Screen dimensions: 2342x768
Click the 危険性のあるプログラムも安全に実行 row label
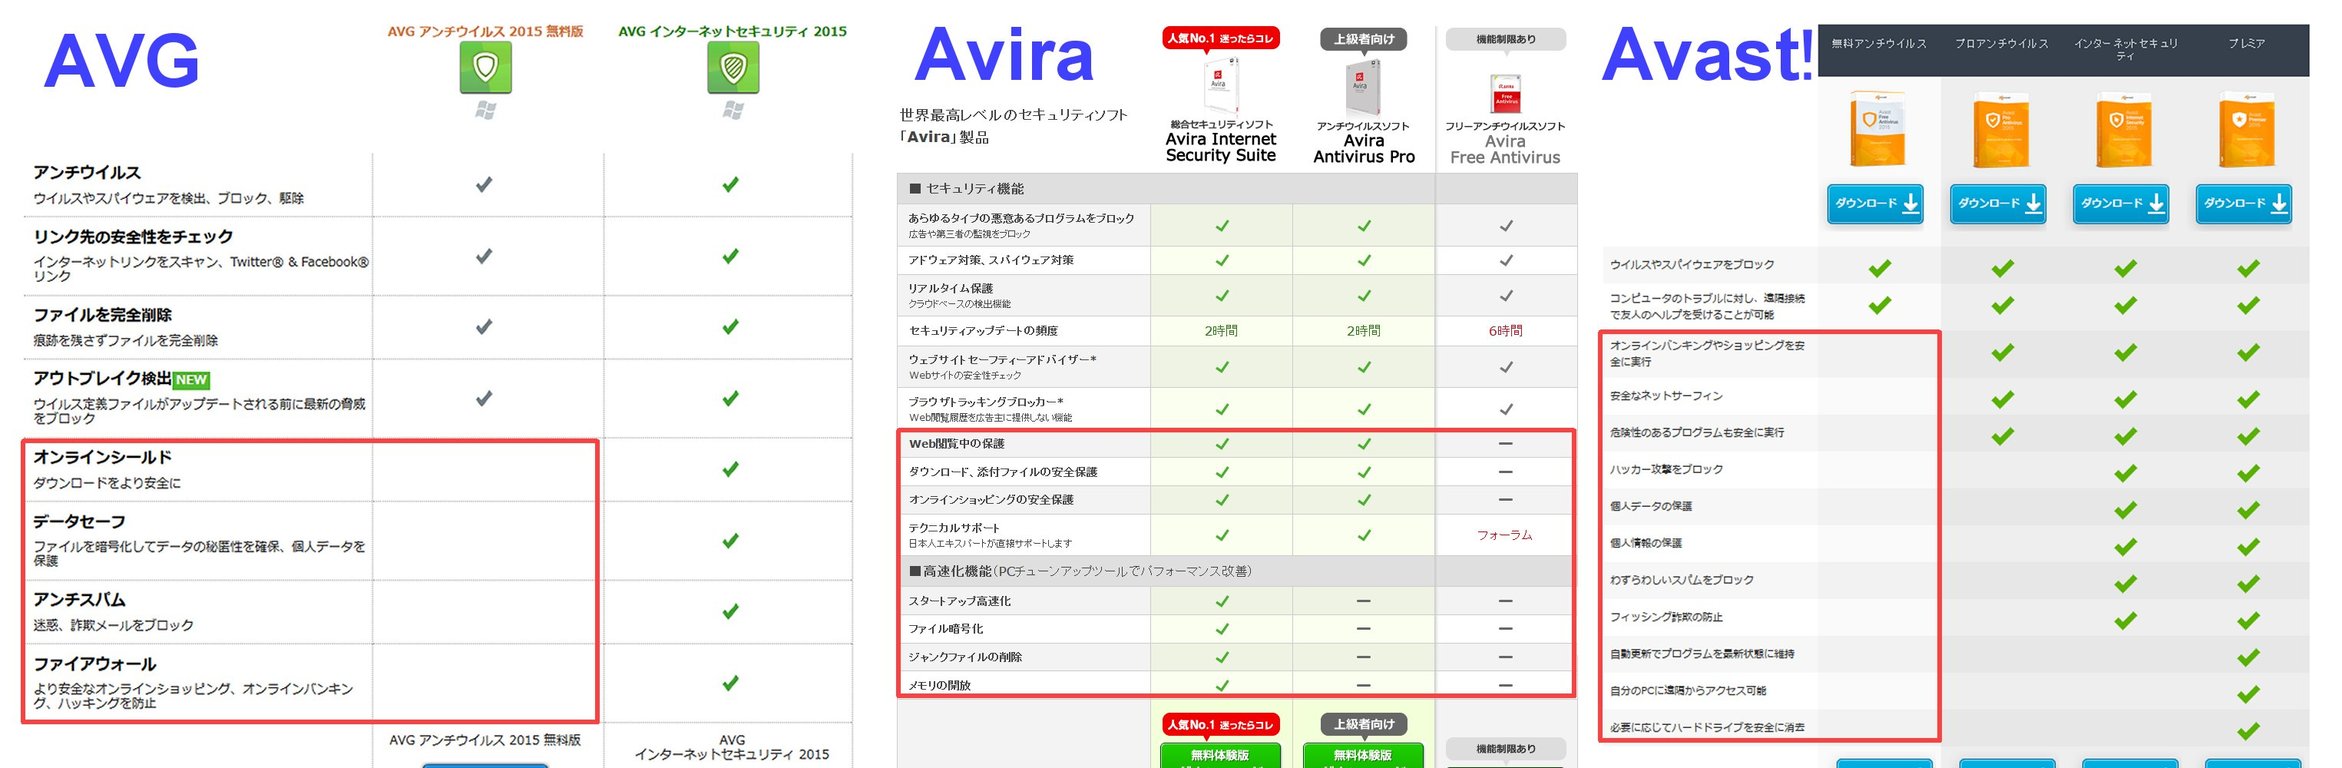[x=1696, y=433]
